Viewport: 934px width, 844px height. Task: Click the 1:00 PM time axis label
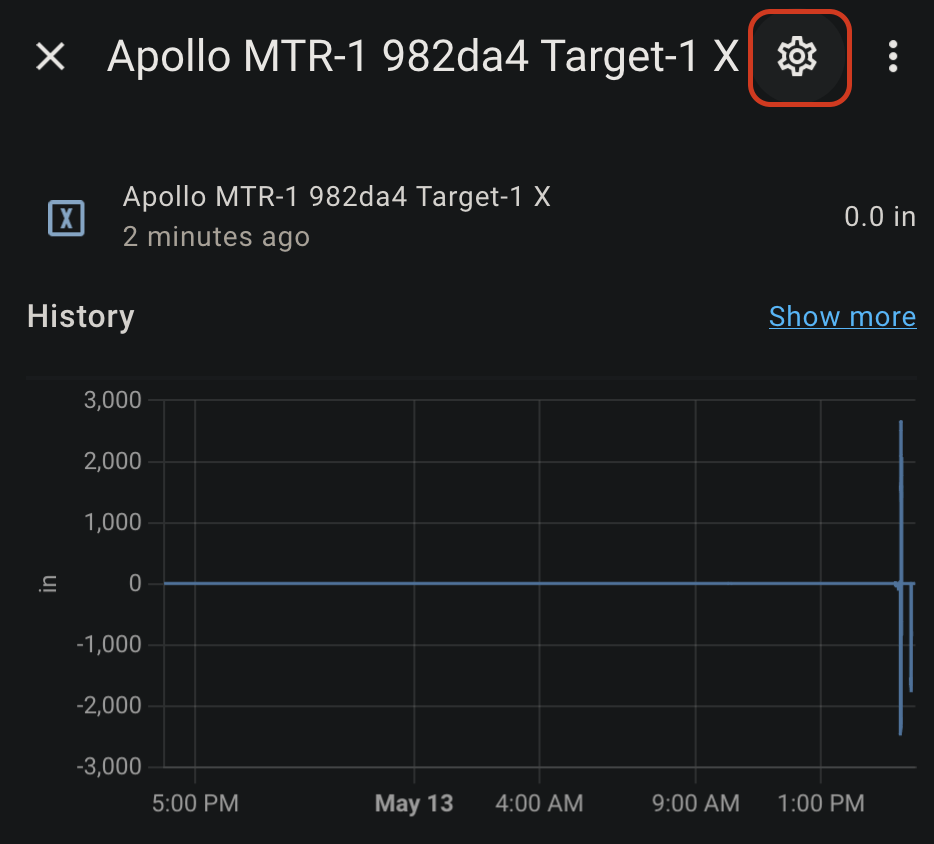(821, 803)
